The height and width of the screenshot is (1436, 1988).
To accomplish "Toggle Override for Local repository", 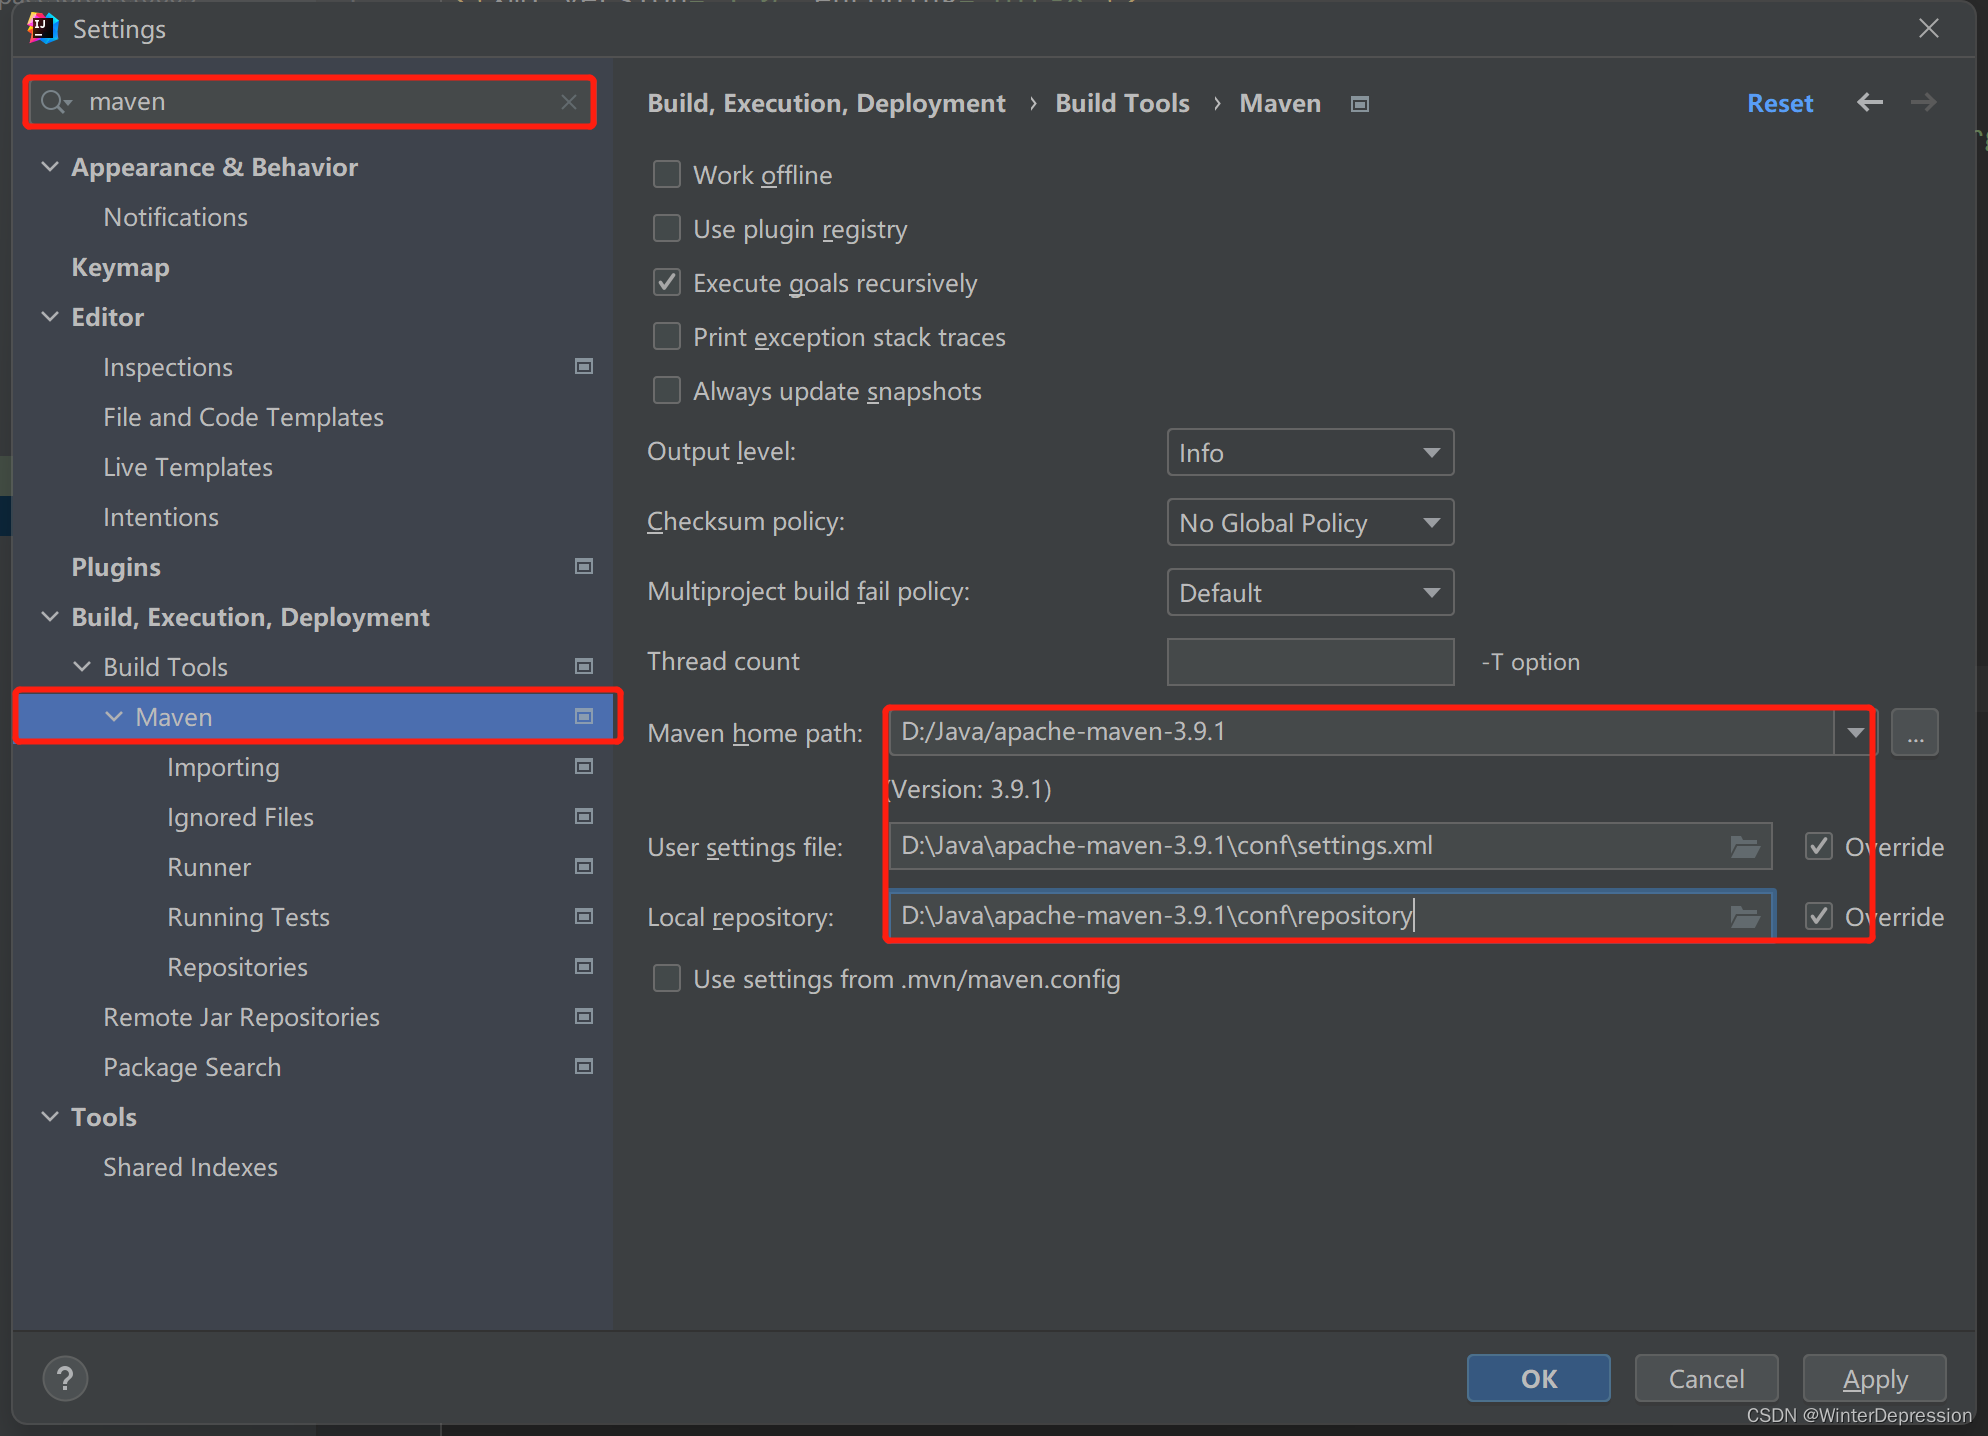I will (x=1819, y=916).
